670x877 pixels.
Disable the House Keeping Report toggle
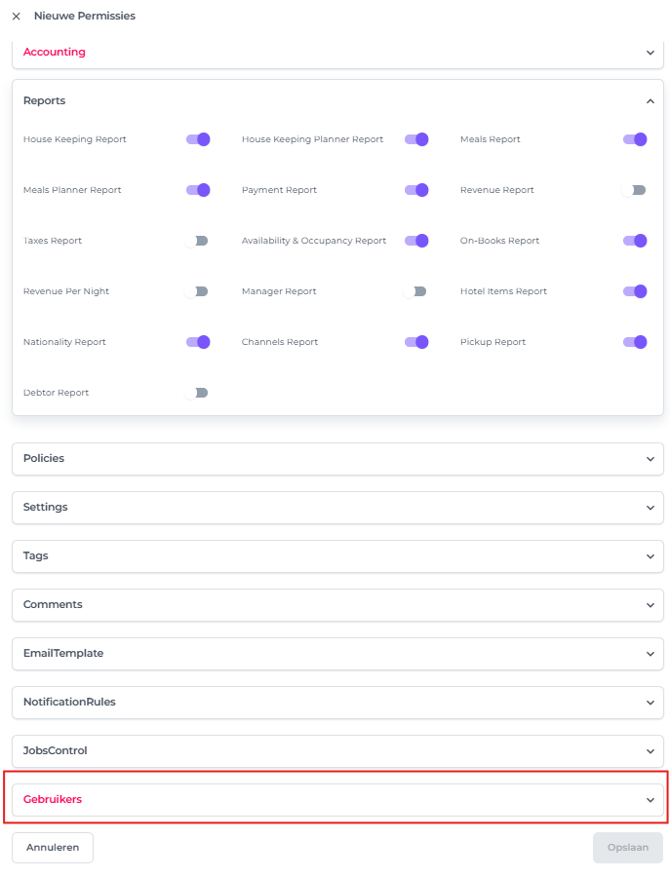[198, 139]
